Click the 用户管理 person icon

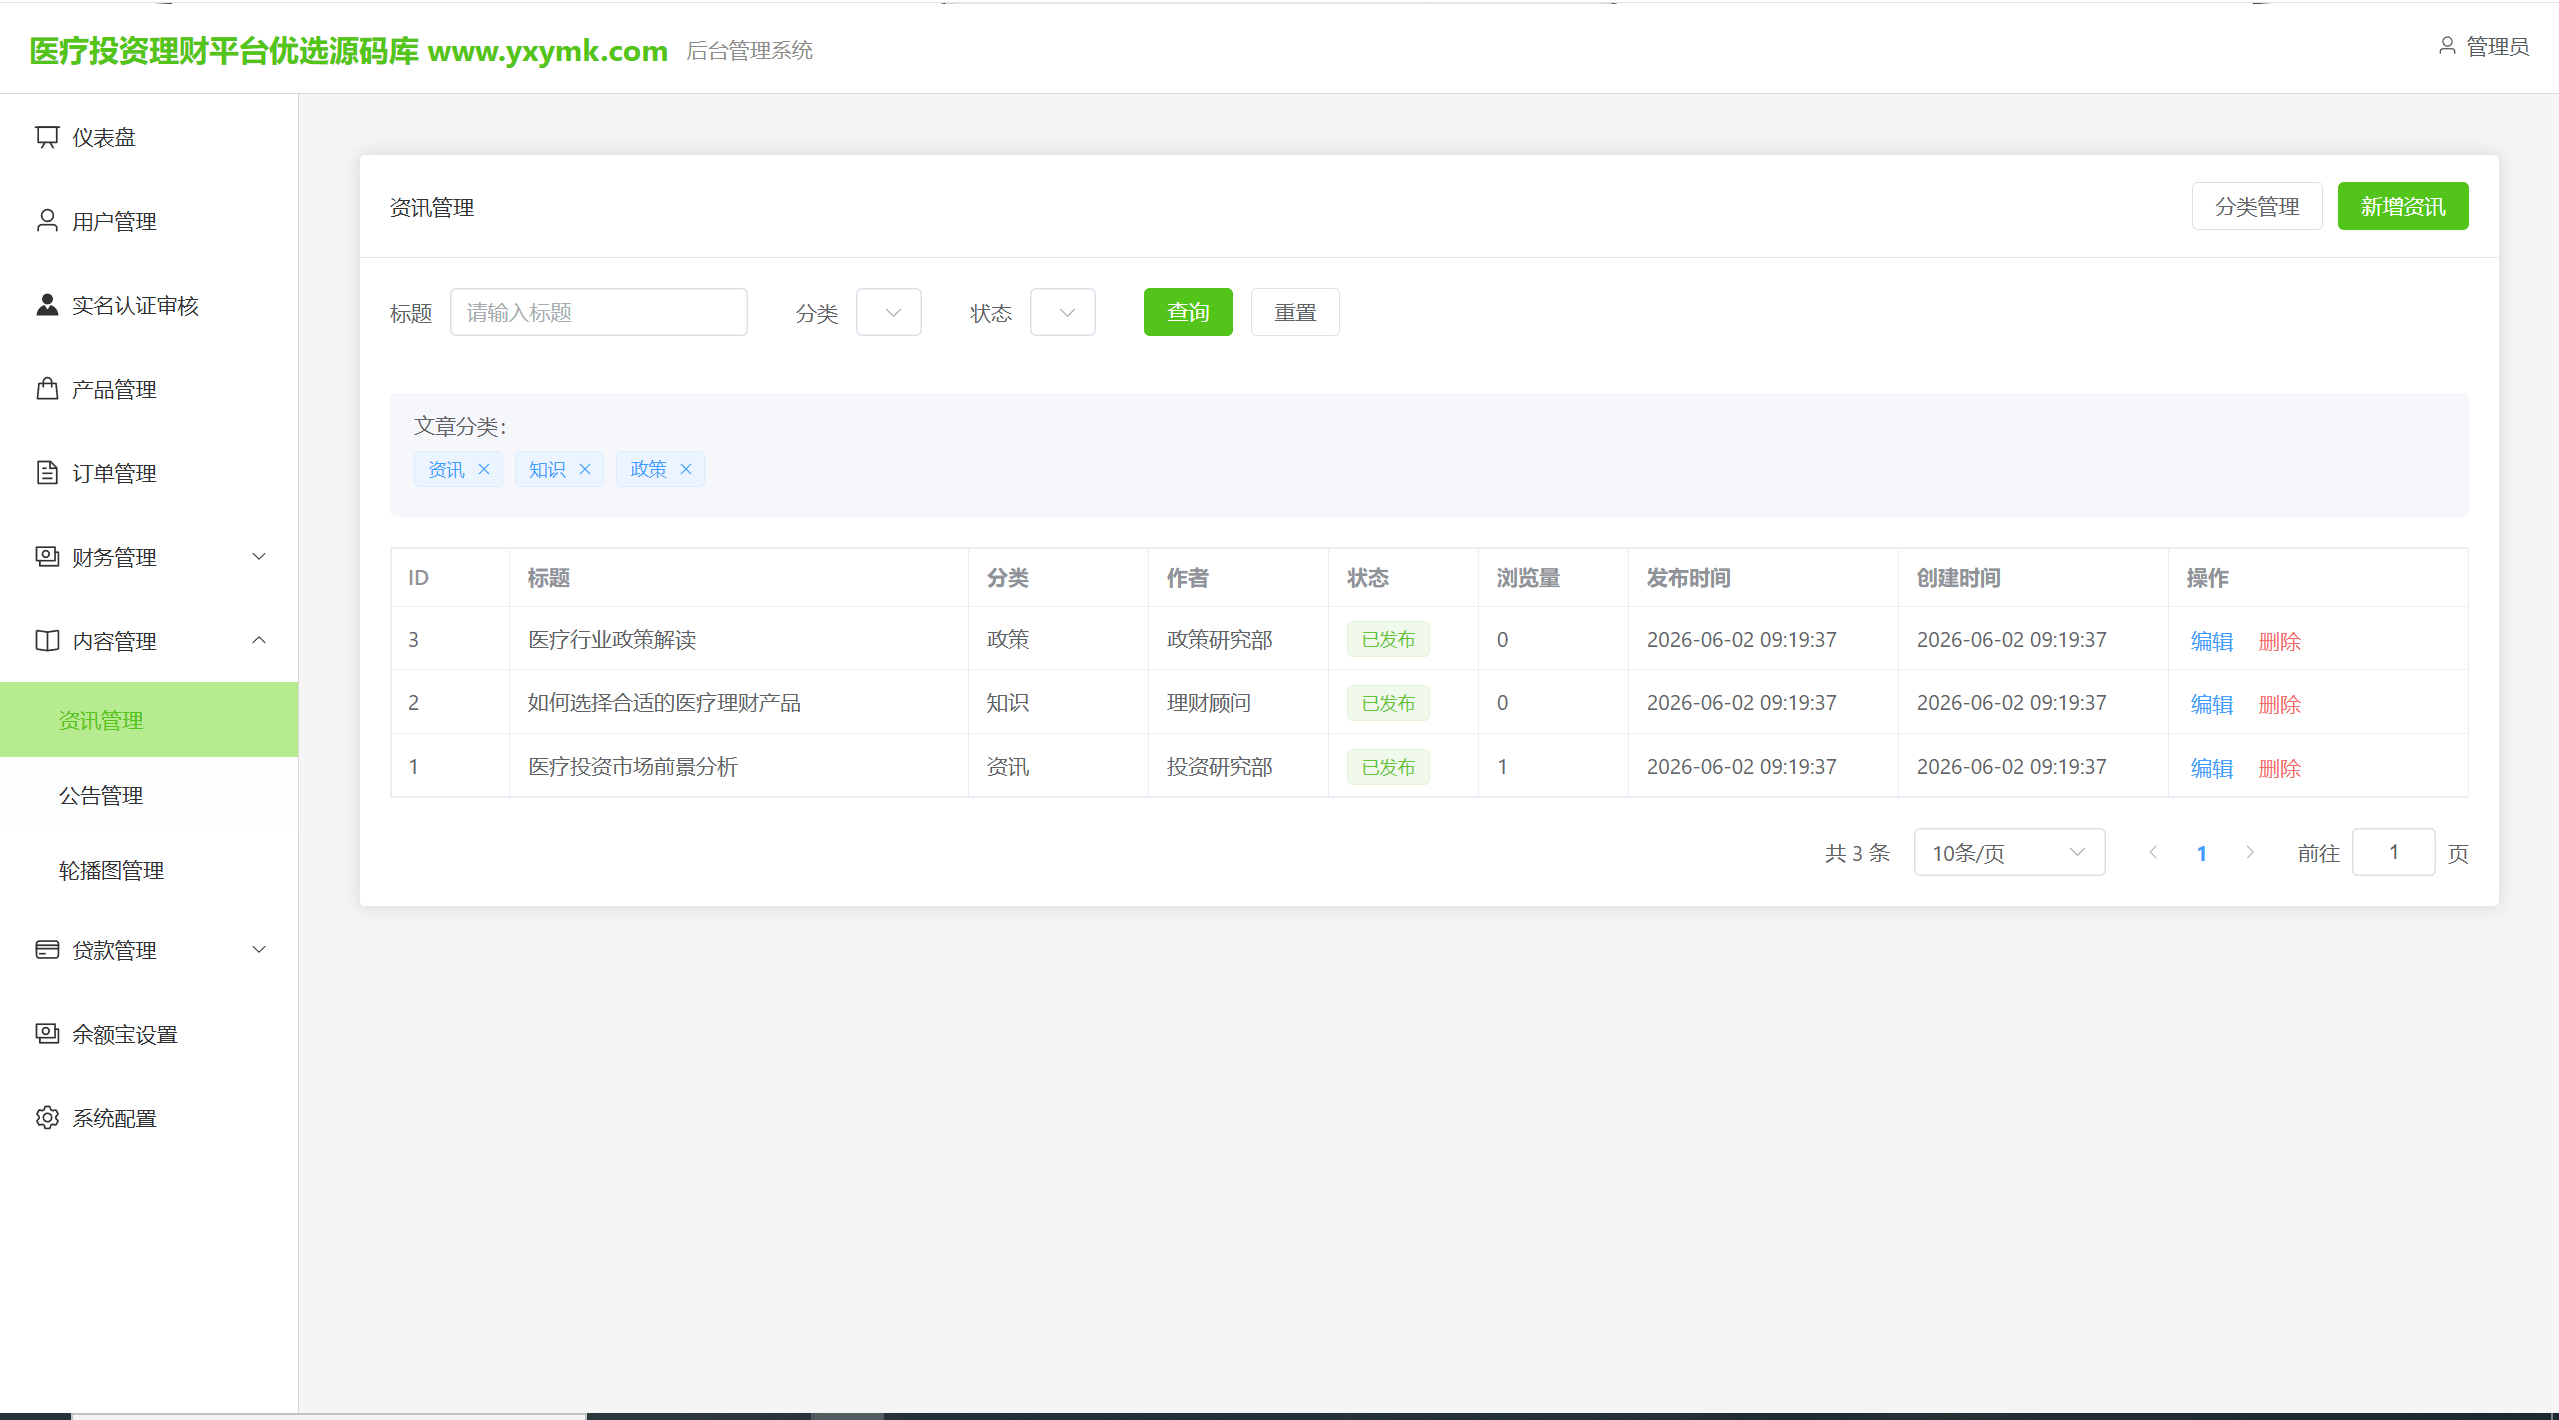47,221
